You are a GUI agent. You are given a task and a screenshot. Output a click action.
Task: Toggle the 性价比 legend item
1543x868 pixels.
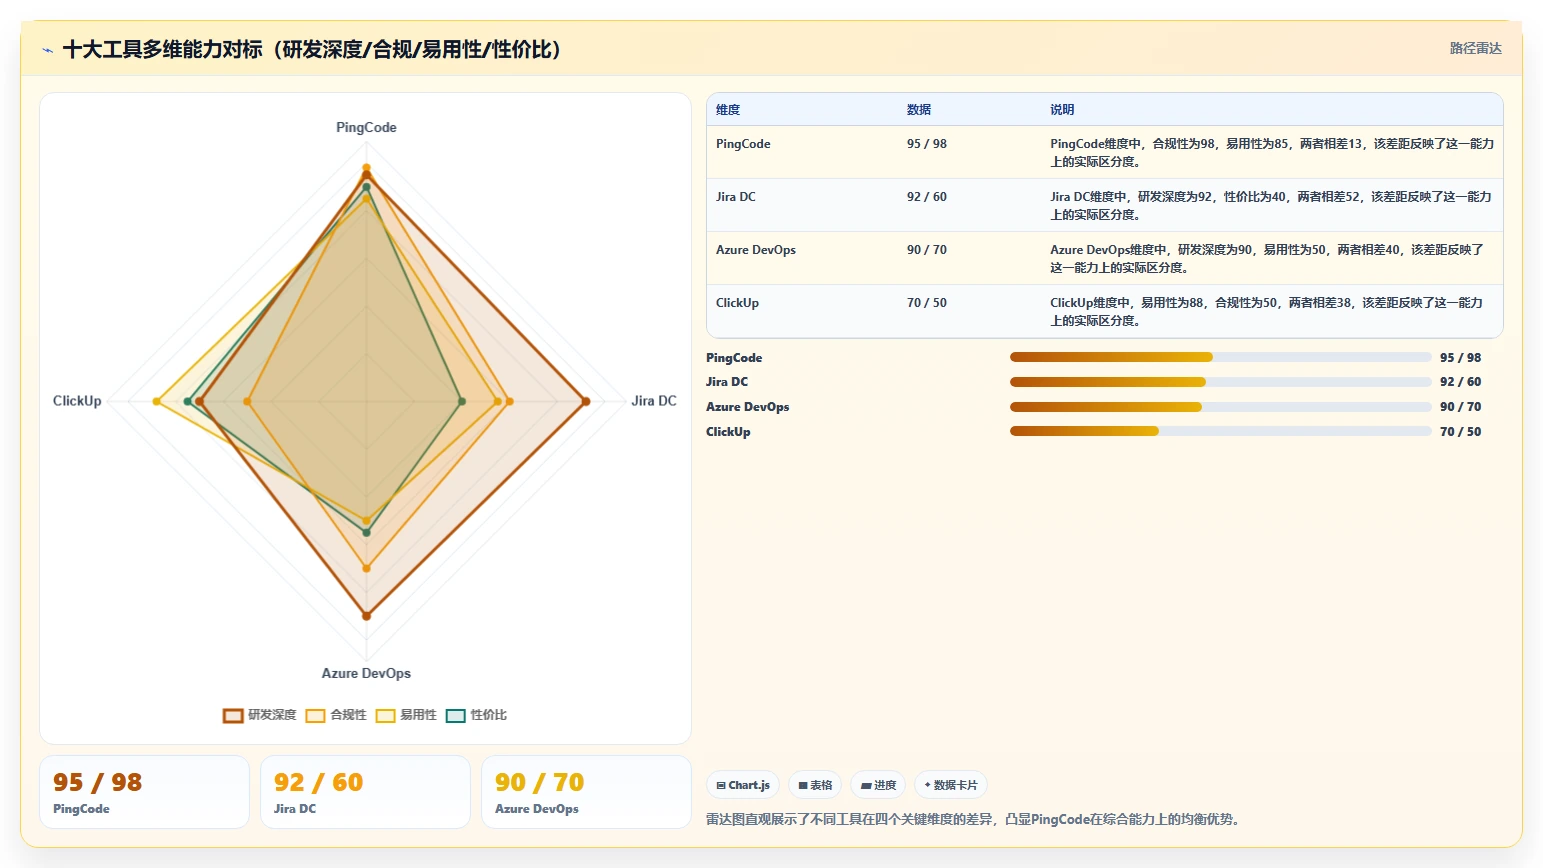point(476,715)
